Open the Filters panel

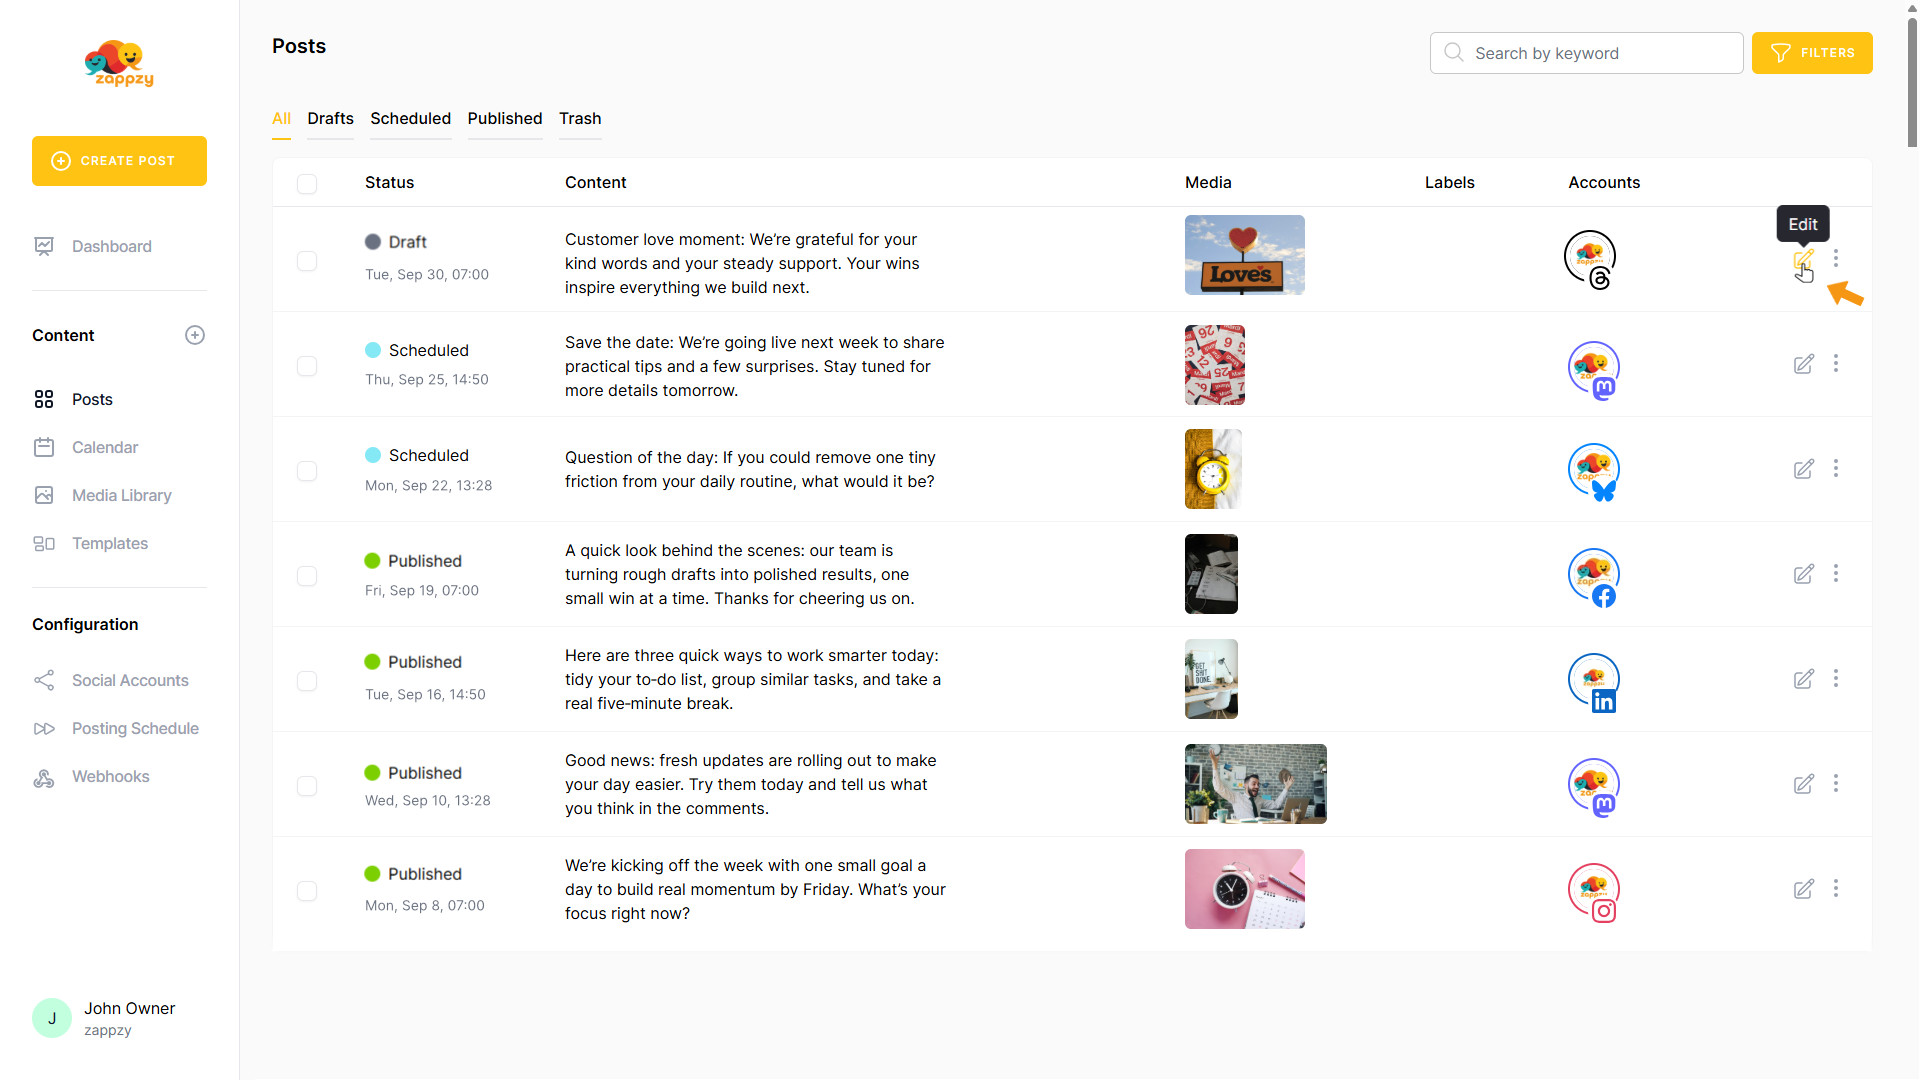pyautogui.click(x=1811, y=53)
